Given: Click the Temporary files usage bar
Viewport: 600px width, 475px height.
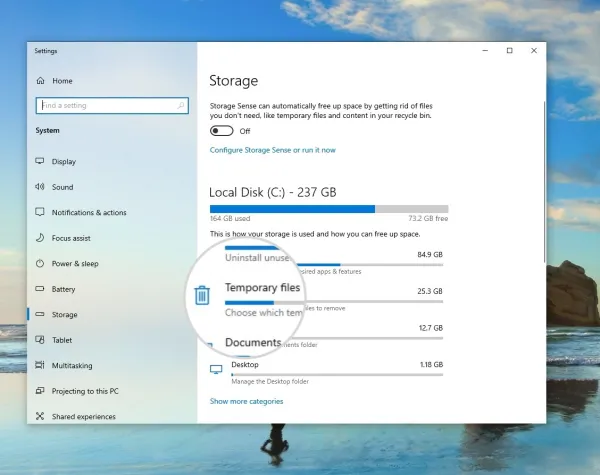Looking at the screenshot, I should [334, 302].
